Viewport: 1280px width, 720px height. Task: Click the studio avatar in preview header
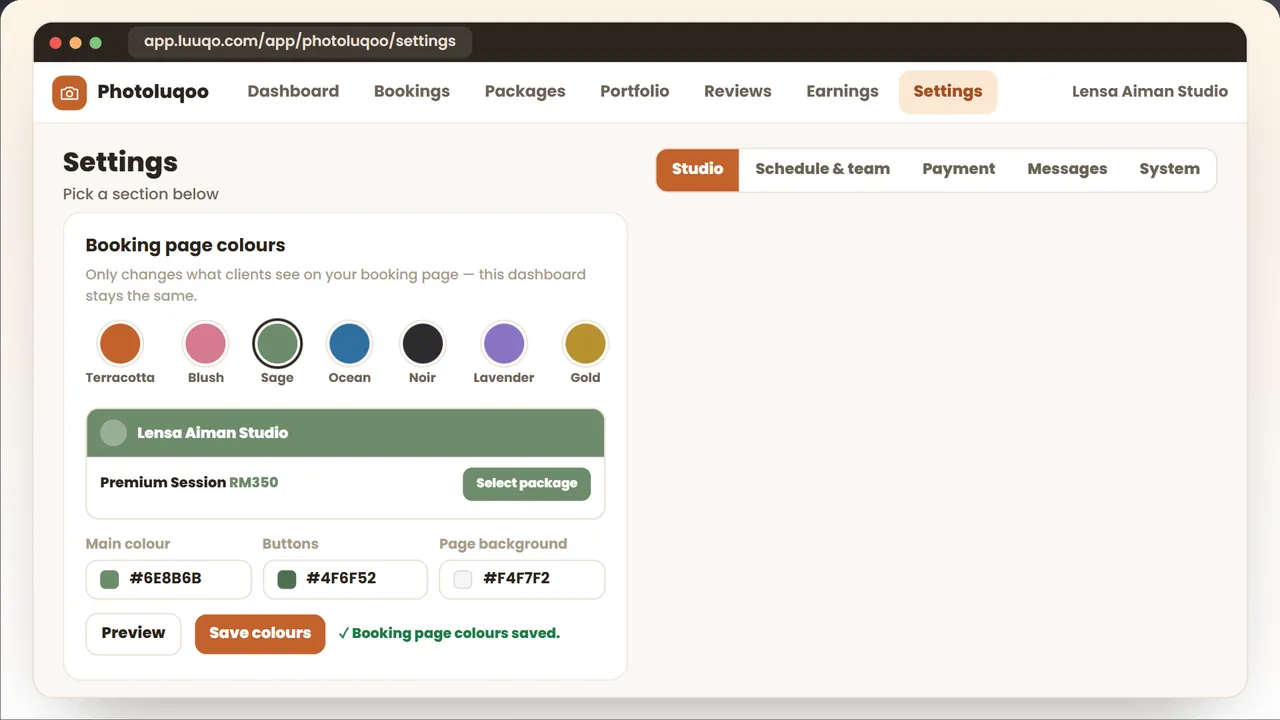coord(114,433)
